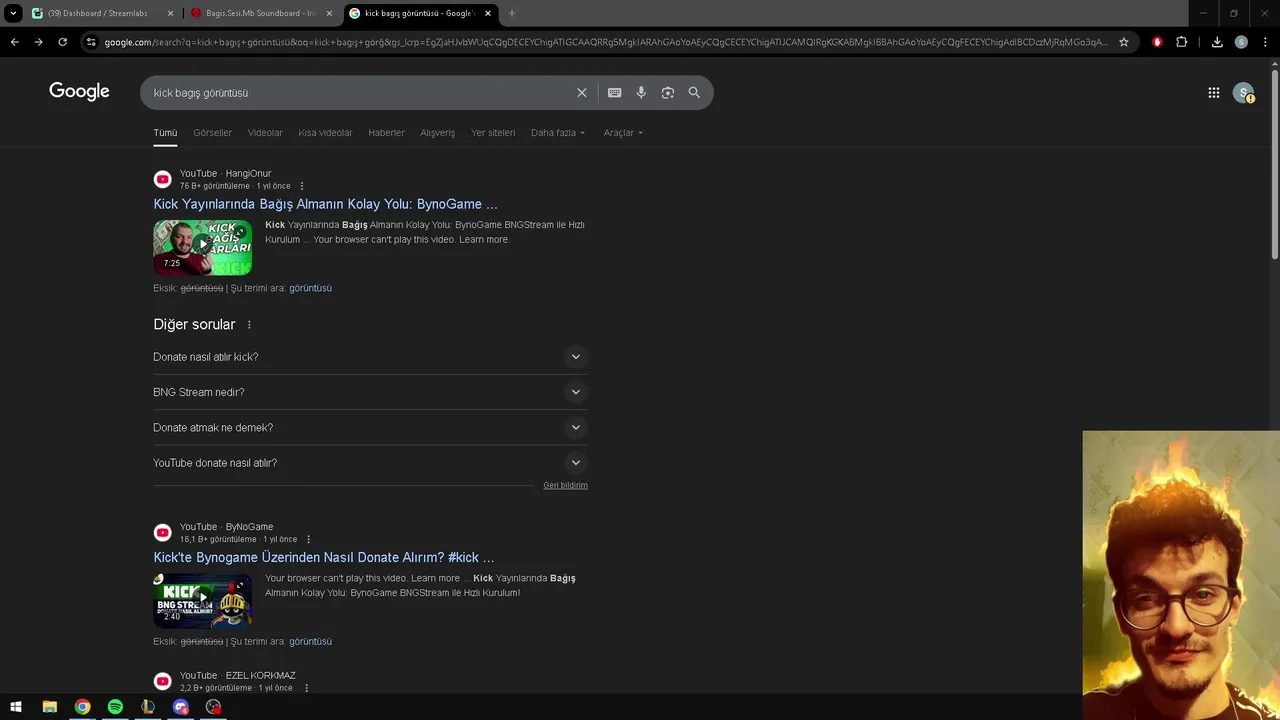Submit search with magnifier icon

point(694,93)
